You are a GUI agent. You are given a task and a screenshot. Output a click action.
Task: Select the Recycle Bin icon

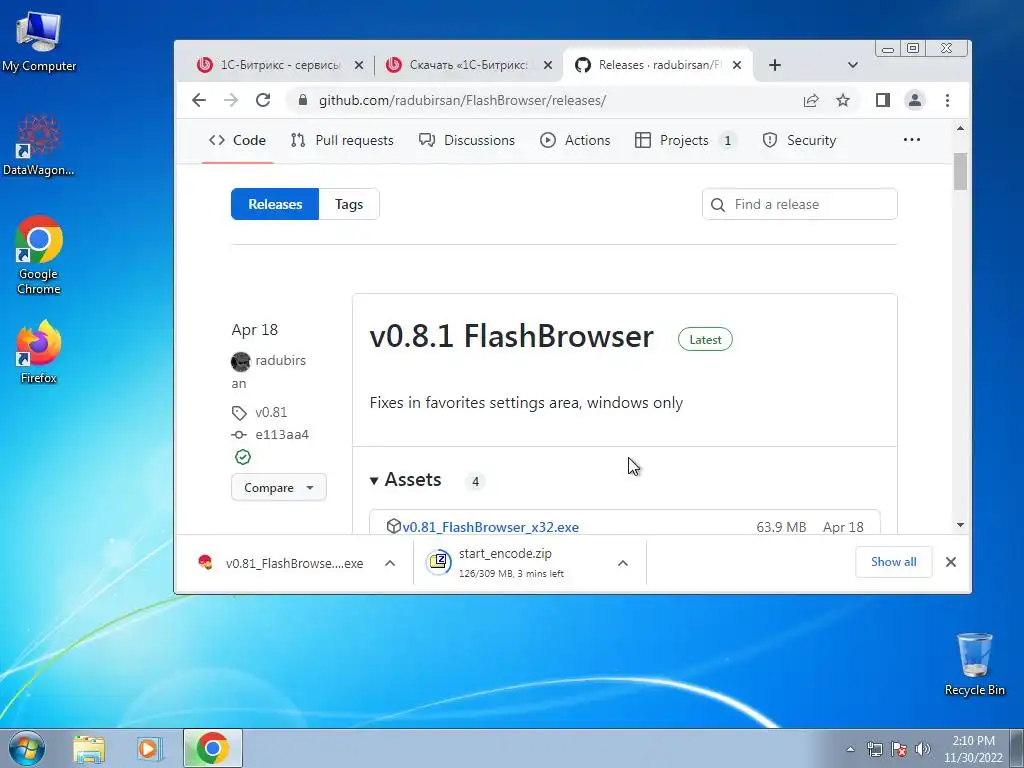click(974, 665)
